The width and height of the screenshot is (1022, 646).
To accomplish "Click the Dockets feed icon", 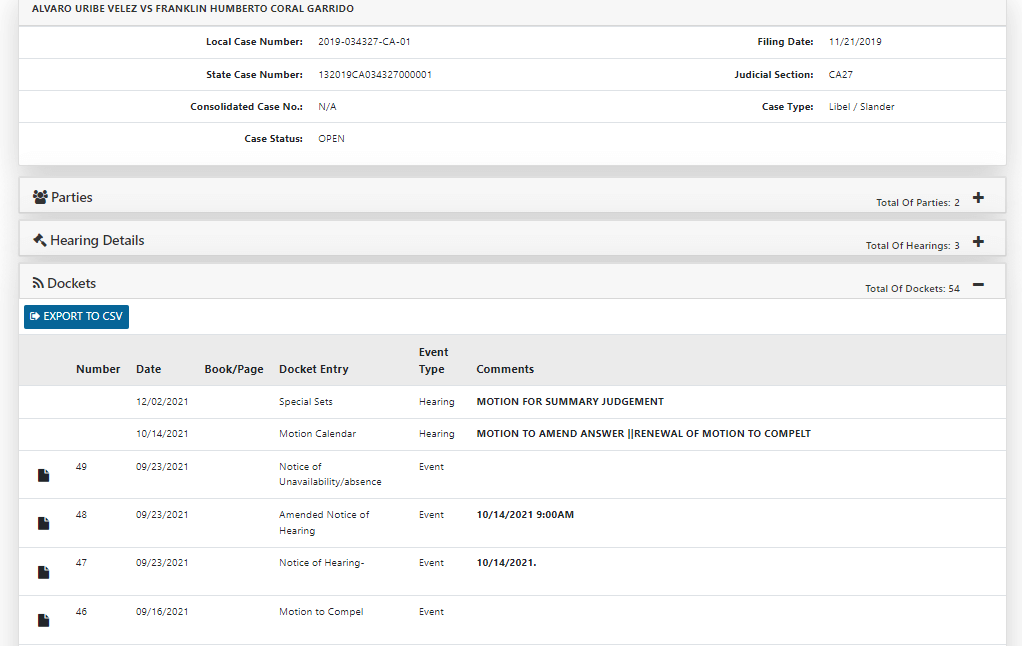I will coord(38,284).
